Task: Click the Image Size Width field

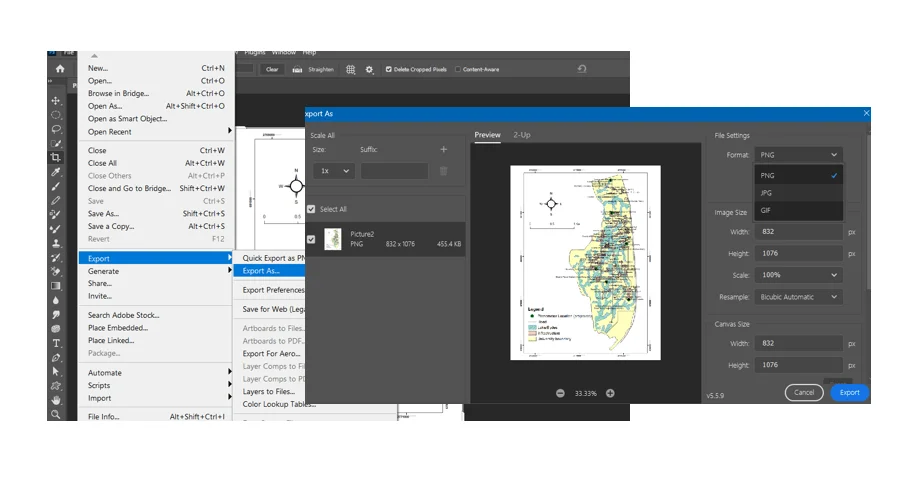Action: [x=799, y=232]
